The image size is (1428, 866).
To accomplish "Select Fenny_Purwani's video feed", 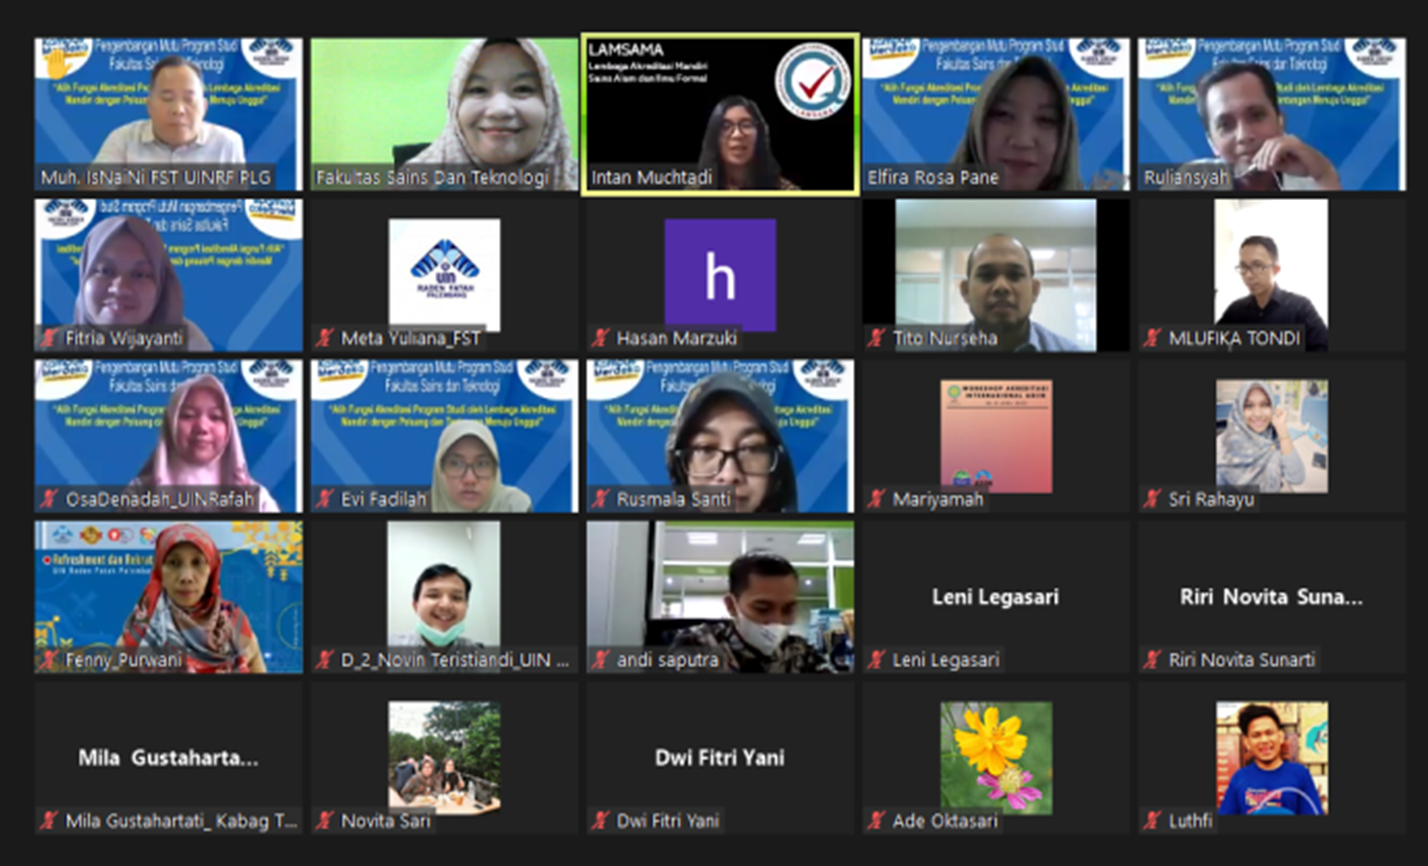I will click(x=168, y=597).
